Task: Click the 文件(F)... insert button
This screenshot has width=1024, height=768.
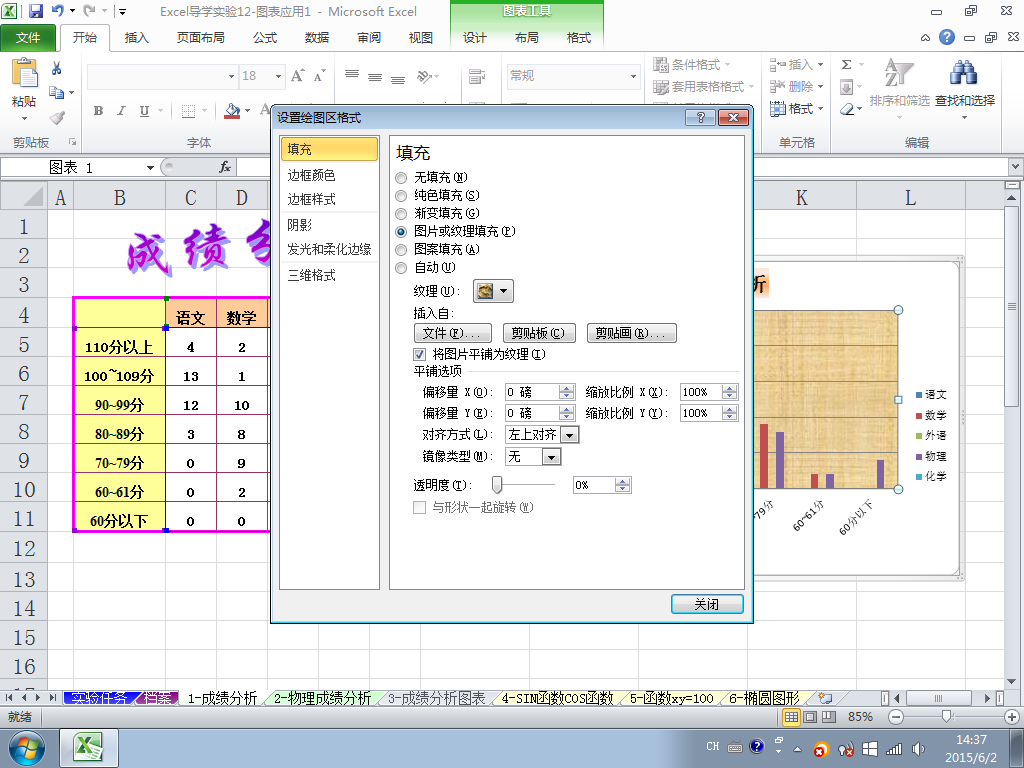Action: [x=453, y=333]
